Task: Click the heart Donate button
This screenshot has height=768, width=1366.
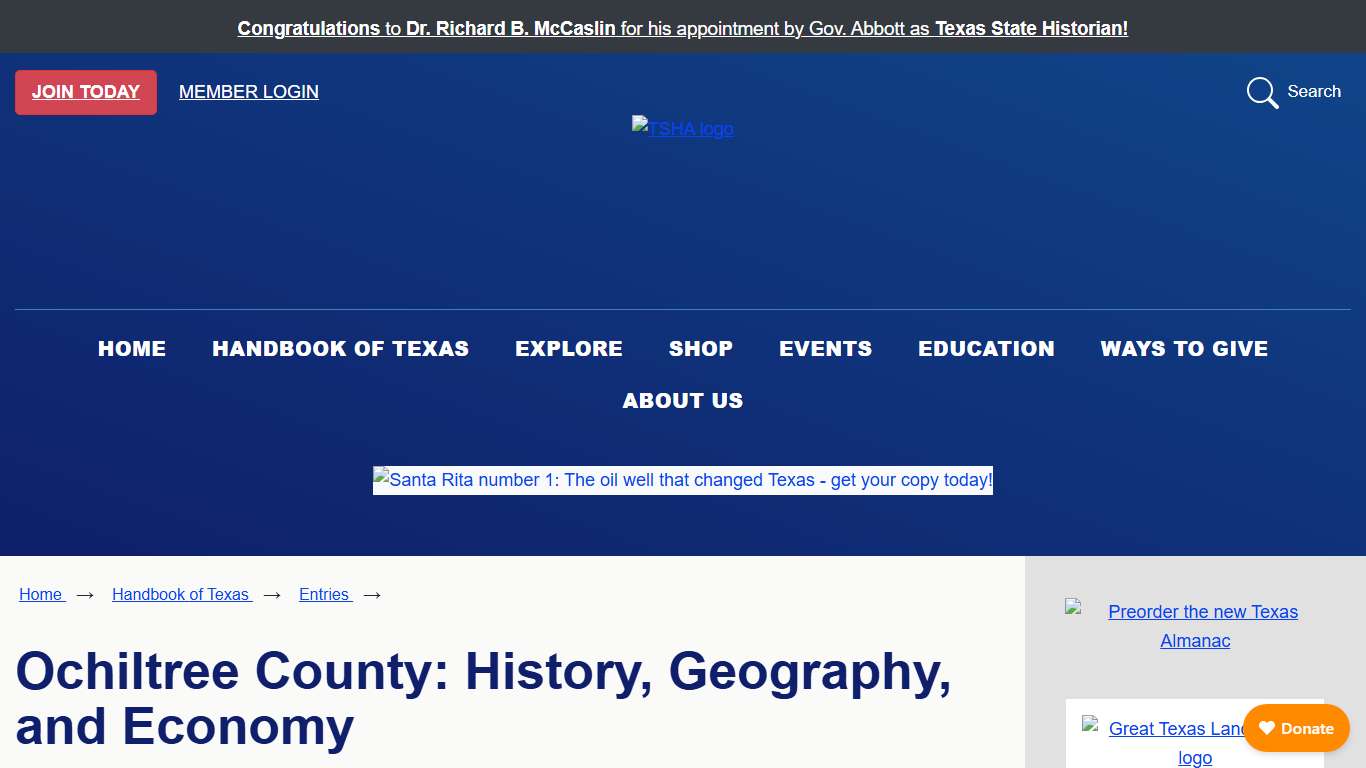Action: 1296,728
